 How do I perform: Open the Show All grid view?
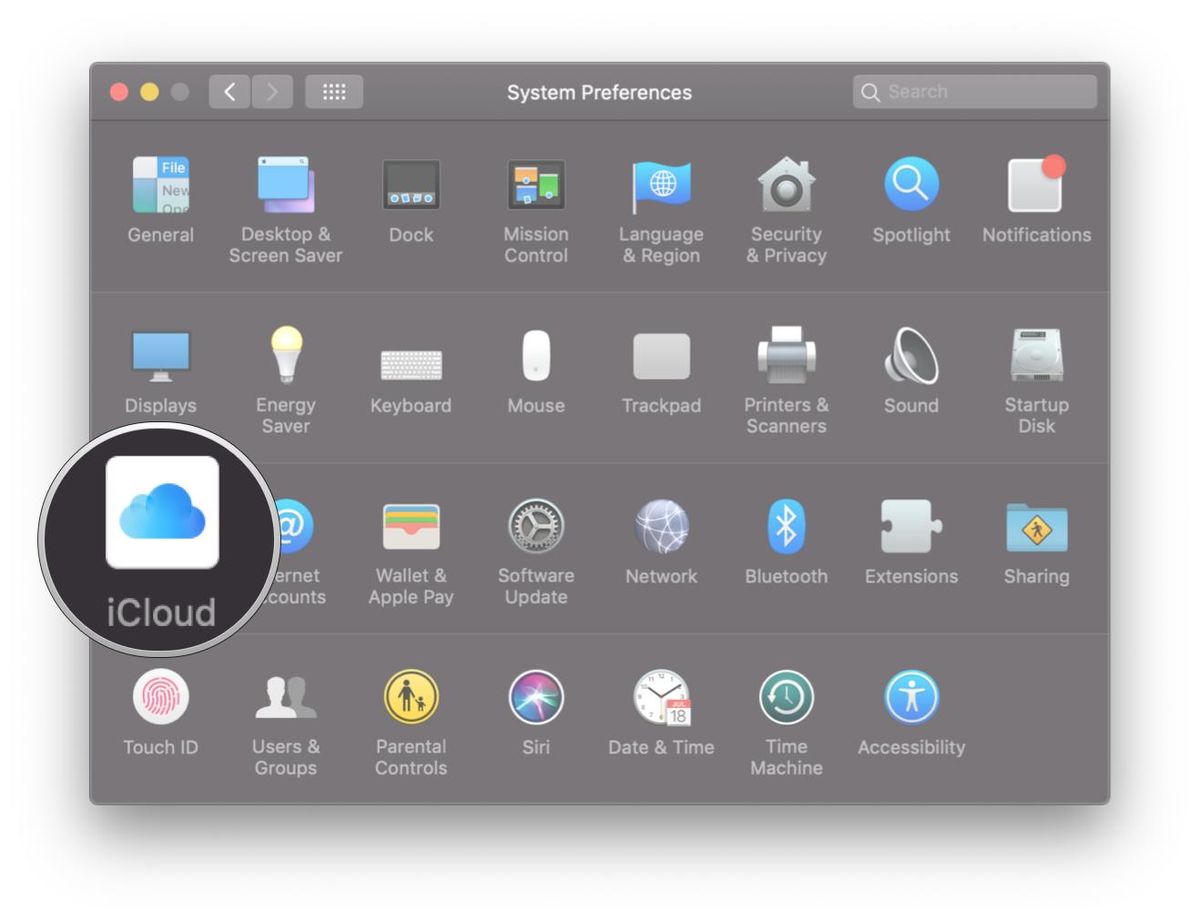click(x=334, y=91)
